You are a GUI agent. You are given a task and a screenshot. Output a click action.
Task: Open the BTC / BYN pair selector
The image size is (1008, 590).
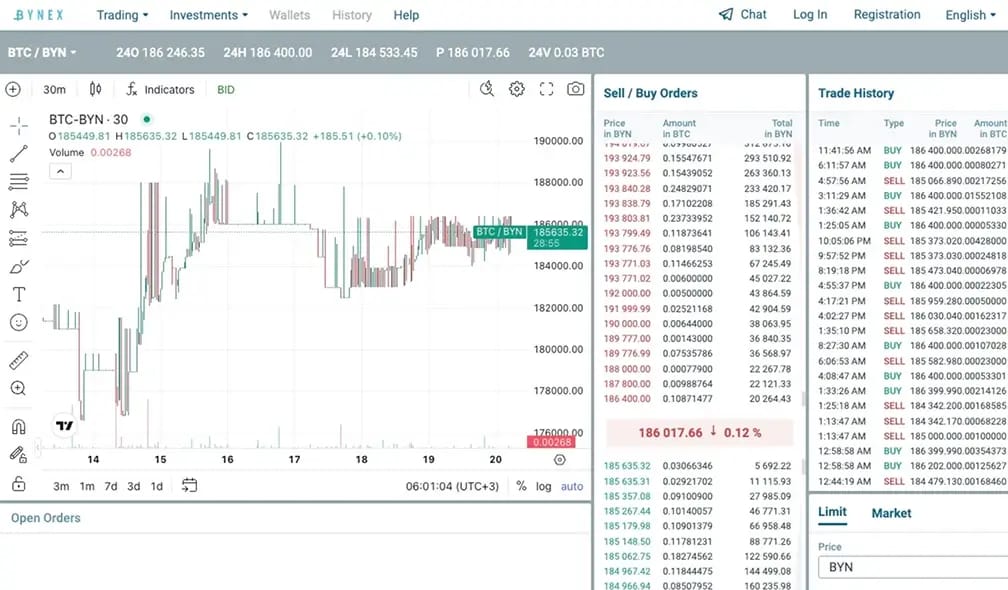coord(42,52)
